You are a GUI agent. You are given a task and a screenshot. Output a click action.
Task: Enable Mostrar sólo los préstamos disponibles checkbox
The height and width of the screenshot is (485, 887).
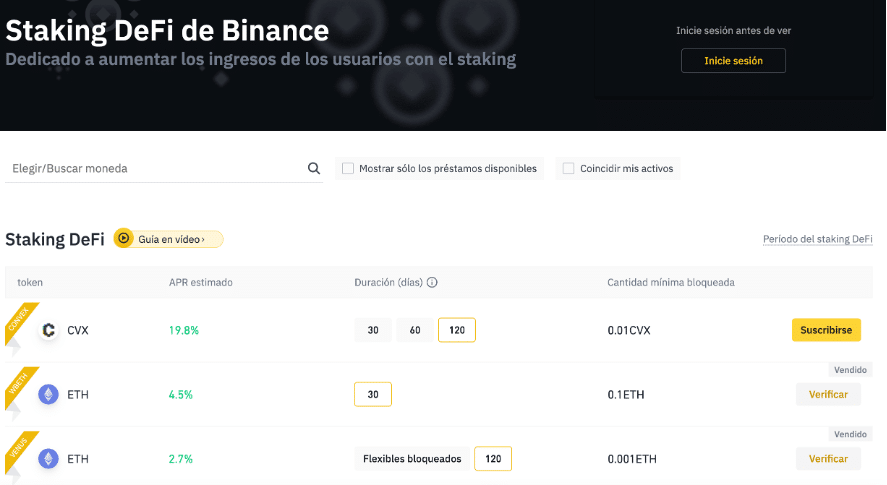348,169
